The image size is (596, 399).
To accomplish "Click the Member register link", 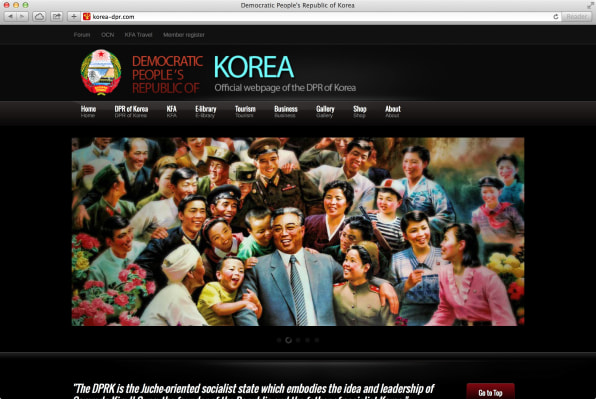I will (x=184, y=35).
